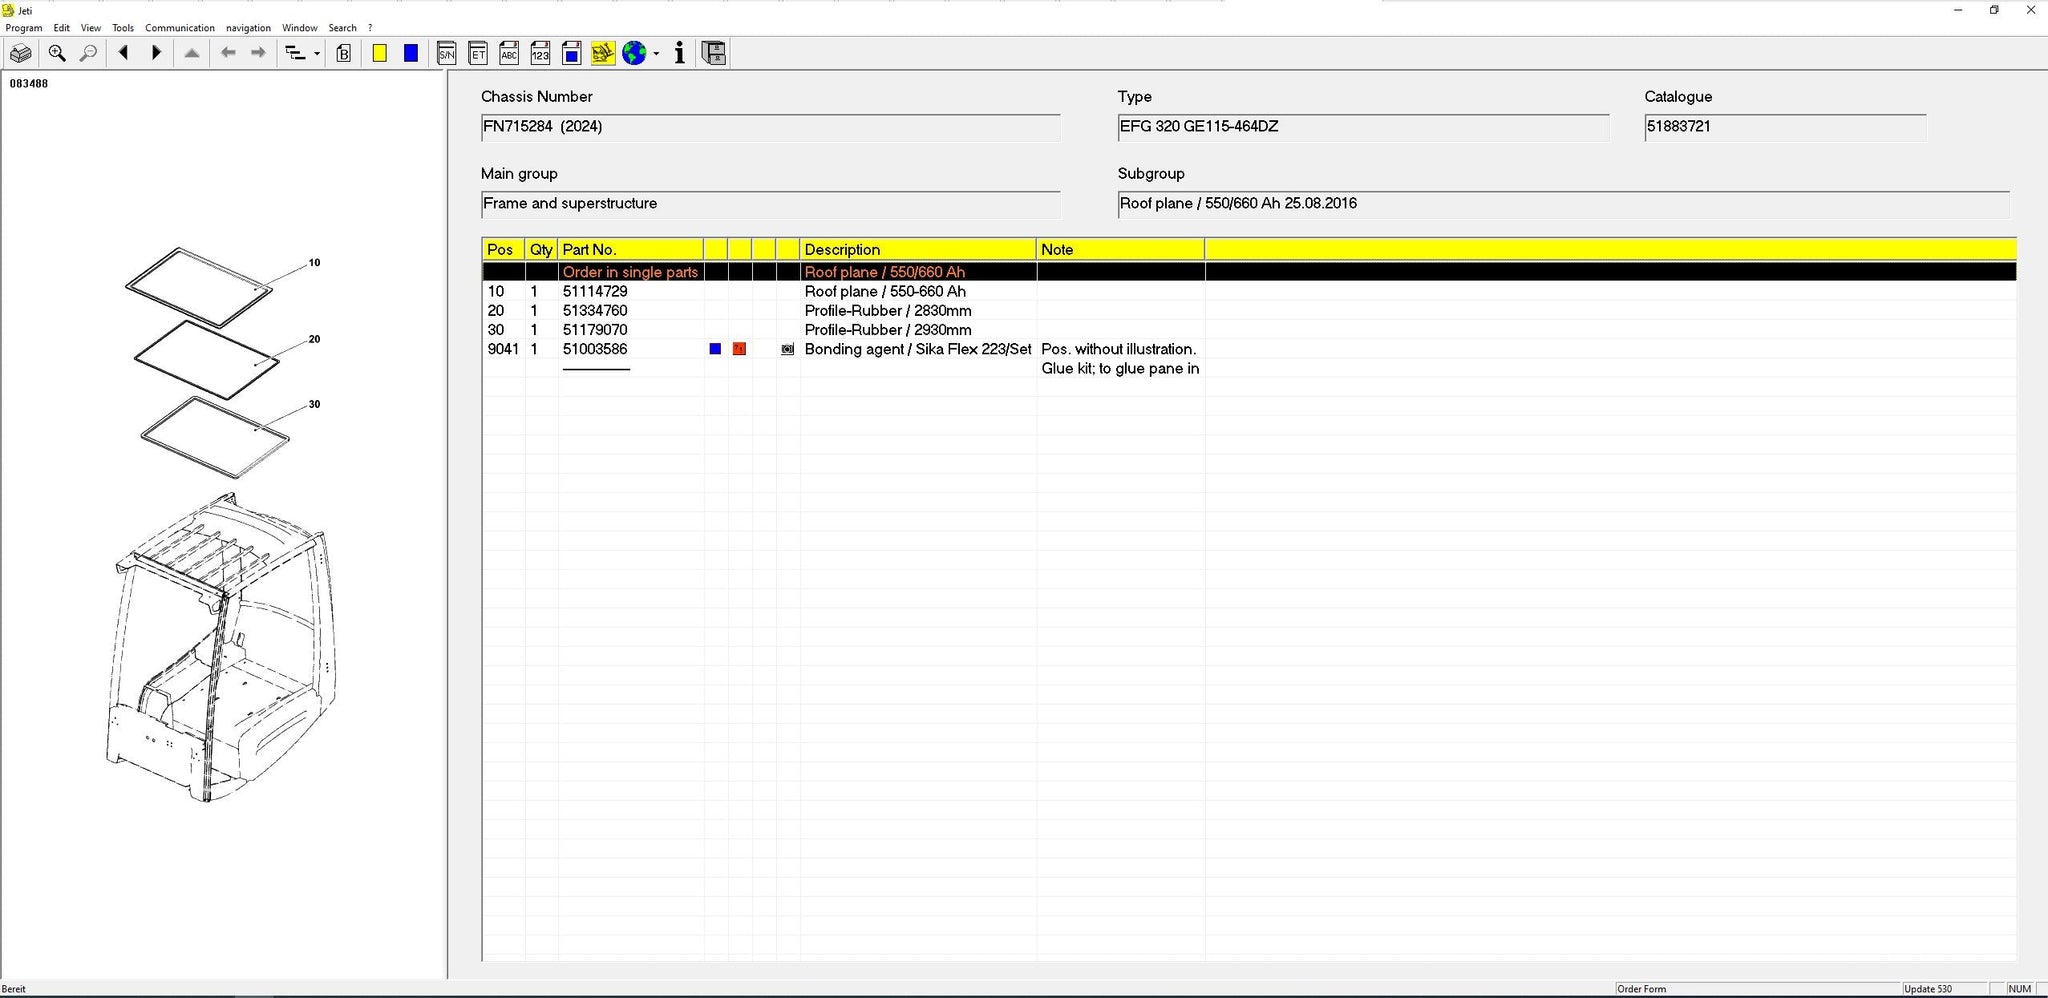Select part number 51114729 row

click(x=595, y=292)
